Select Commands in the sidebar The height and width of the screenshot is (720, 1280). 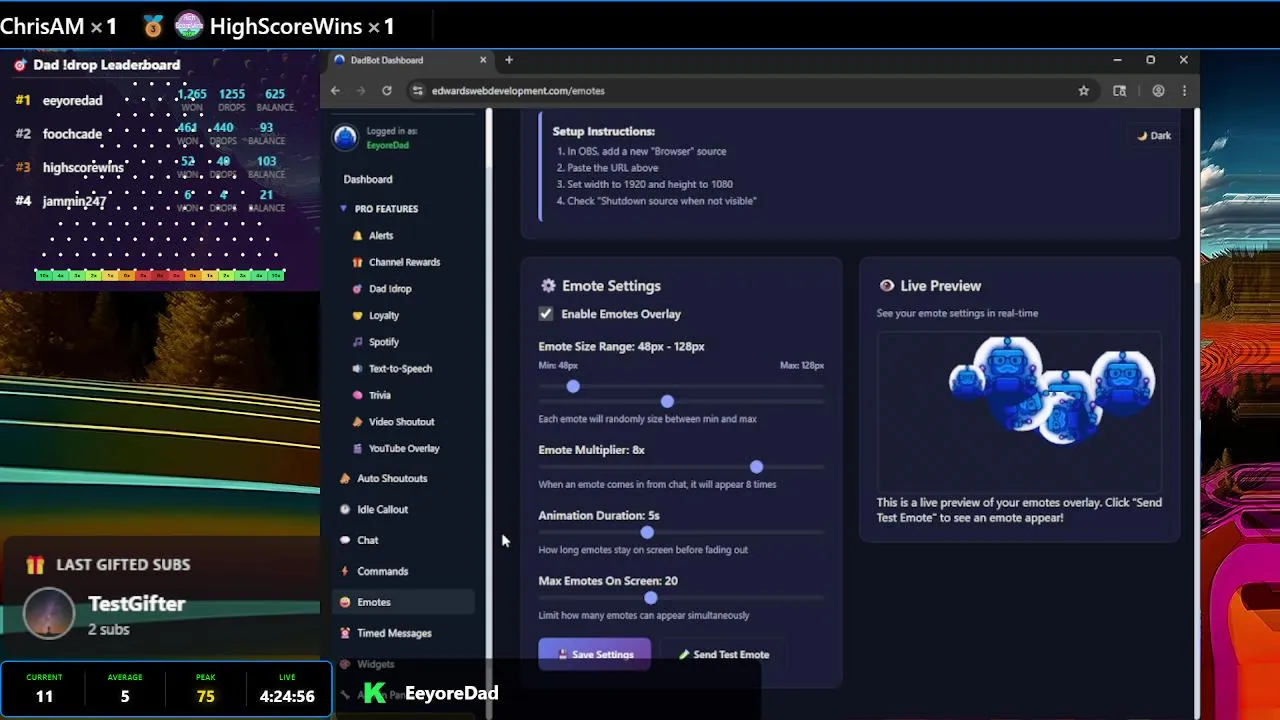pos(382,571)
